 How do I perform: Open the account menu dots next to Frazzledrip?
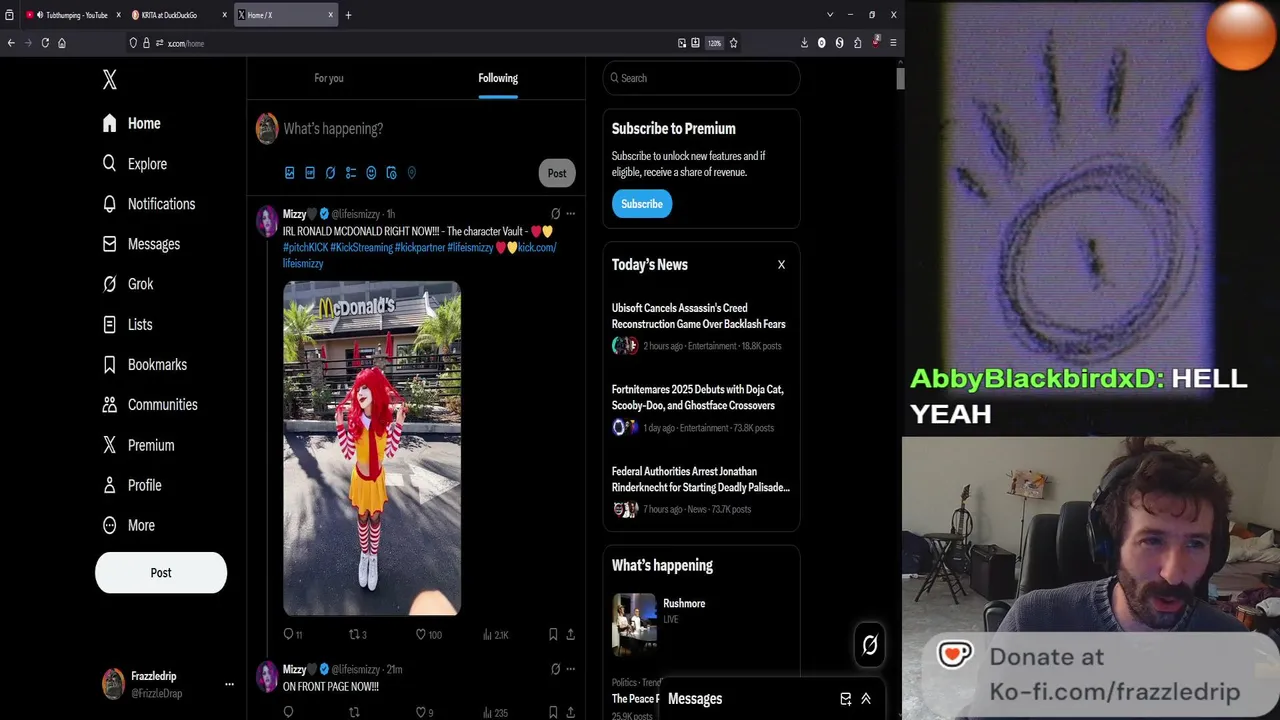(229, 685)
